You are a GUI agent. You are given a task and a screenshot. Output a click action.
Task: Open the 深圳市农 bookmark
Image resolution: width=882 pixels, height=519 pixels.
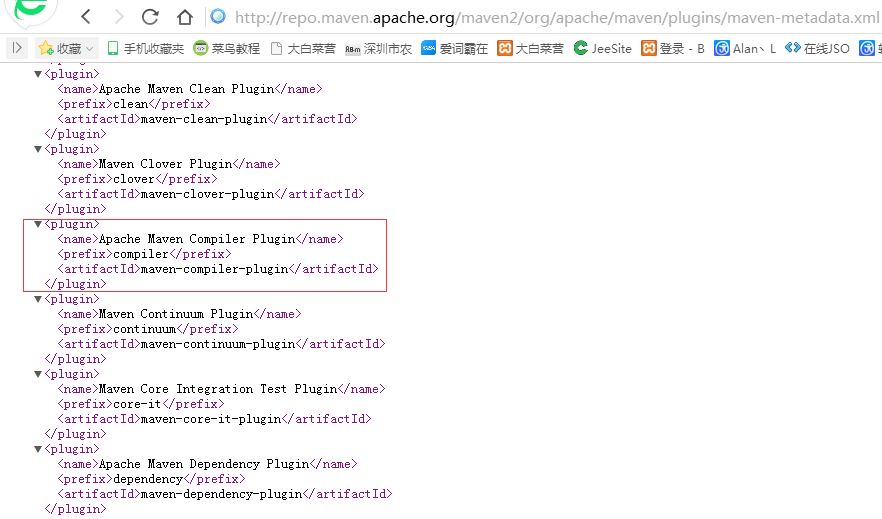click(x=378, y=48)
